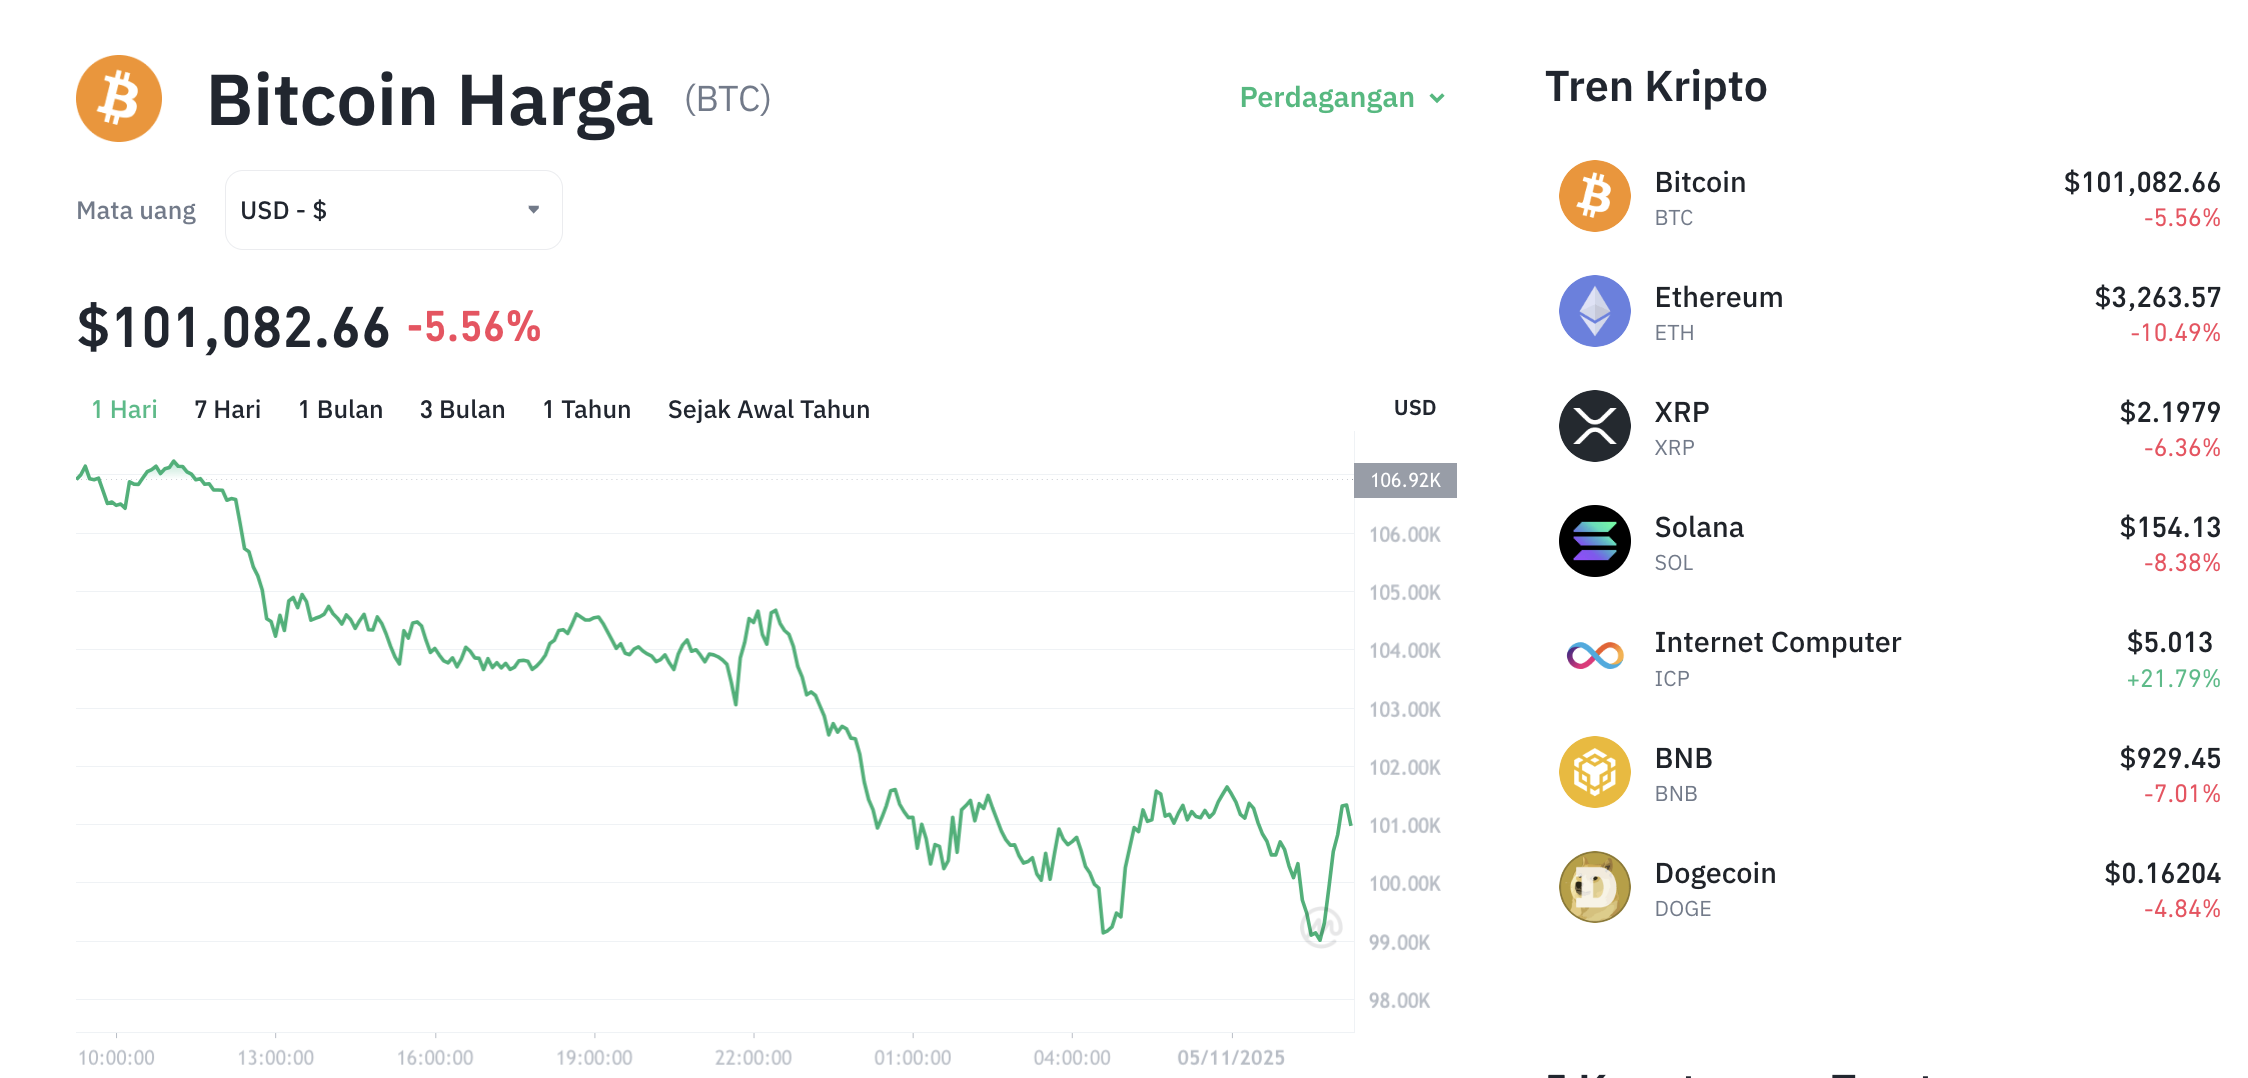Click the watermark circle on the chart

pos(1320,927)
